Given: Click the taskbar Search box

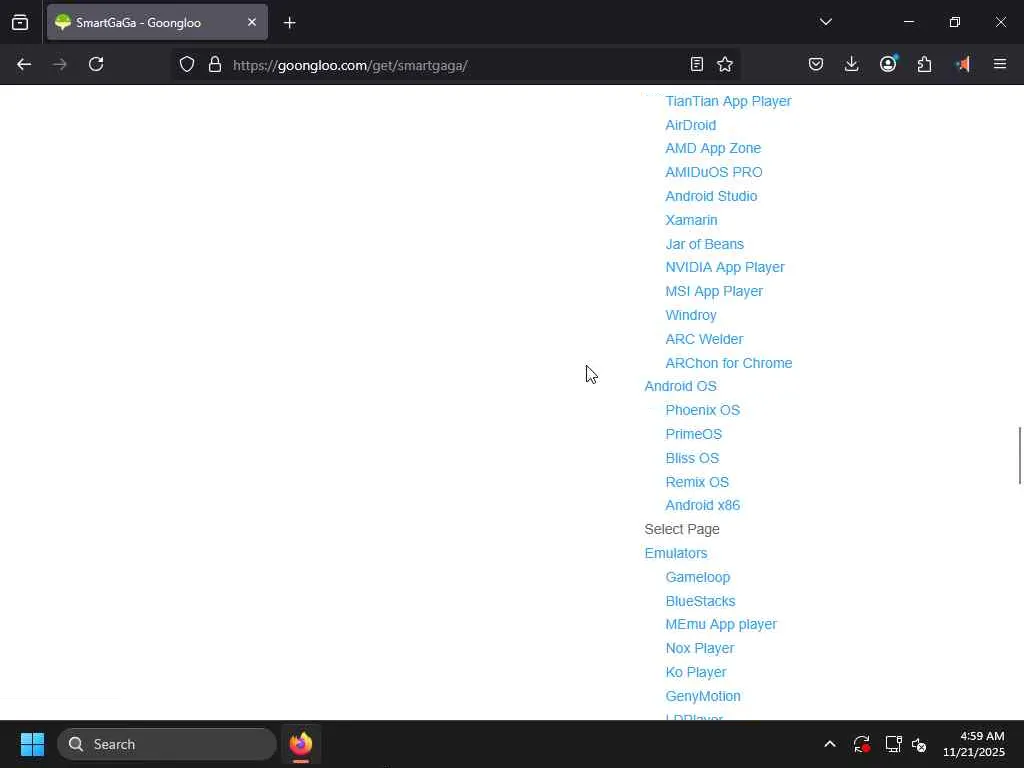Looking at the screenshot, I should [167, 744].
